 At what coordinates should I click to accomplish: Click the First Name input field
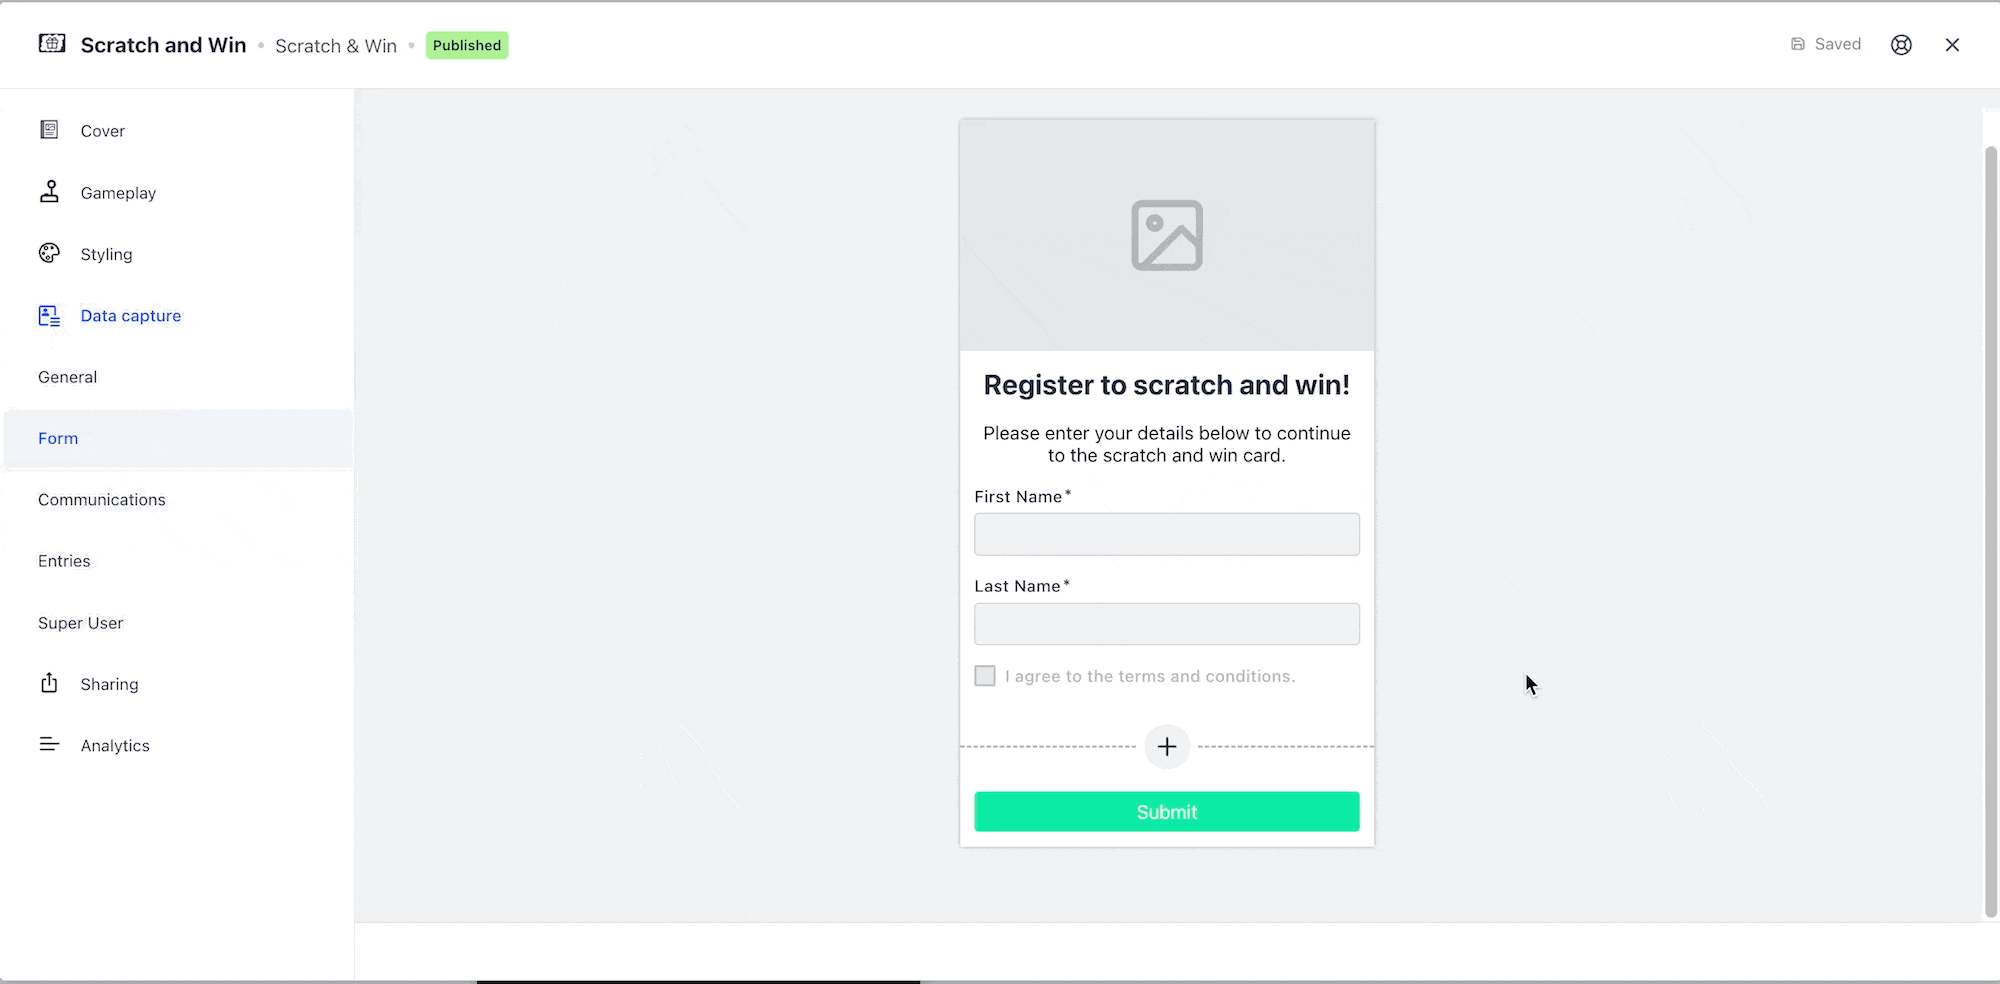(1167, 534)
